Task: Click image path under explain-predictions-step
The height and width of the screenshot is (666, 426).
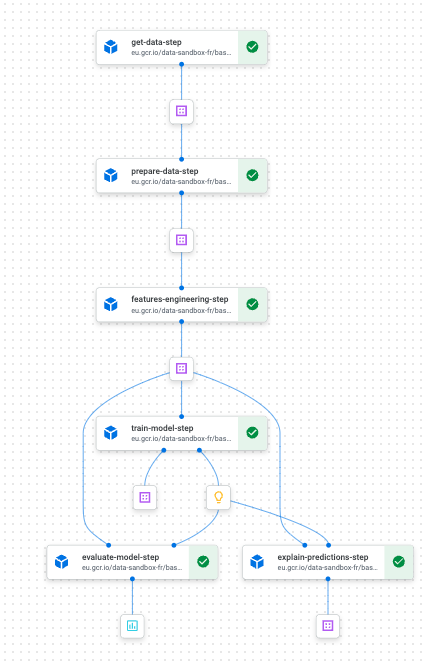Action: tap(327, 567)
